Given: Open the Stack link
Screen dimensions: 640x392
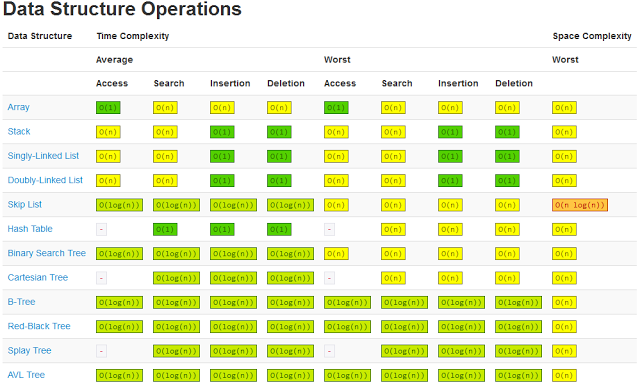Looking at the screenshot, I should [x=19, y=131].
